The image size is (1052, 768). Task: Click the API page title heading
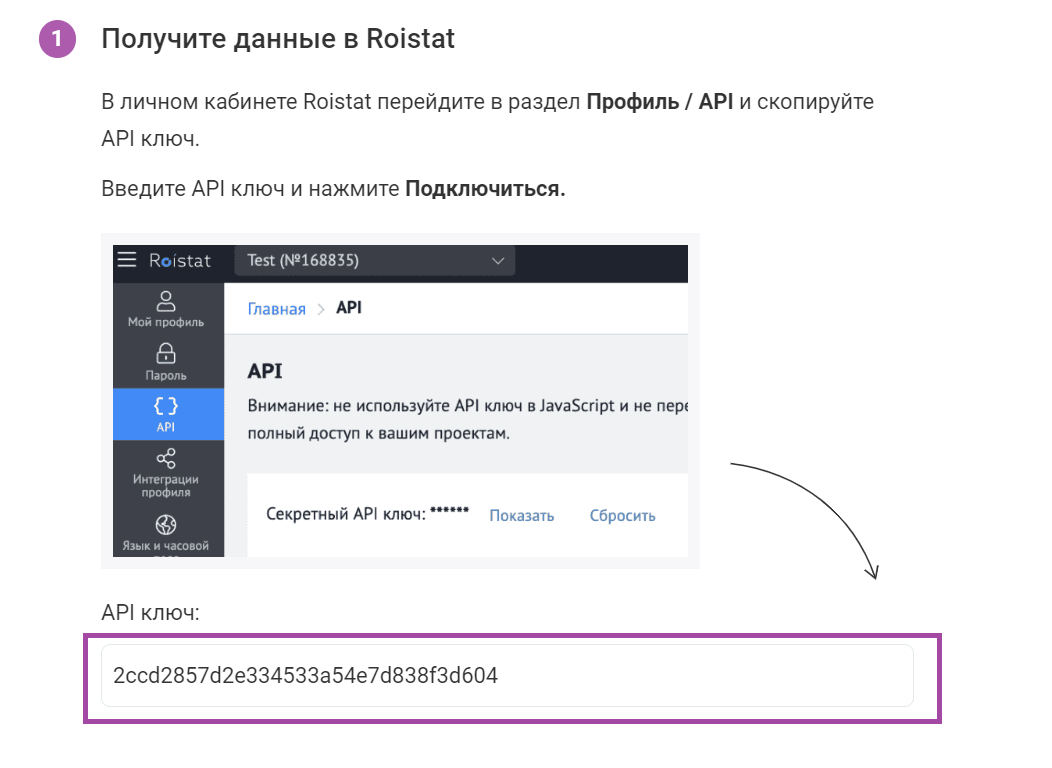[x=265, y=371]
